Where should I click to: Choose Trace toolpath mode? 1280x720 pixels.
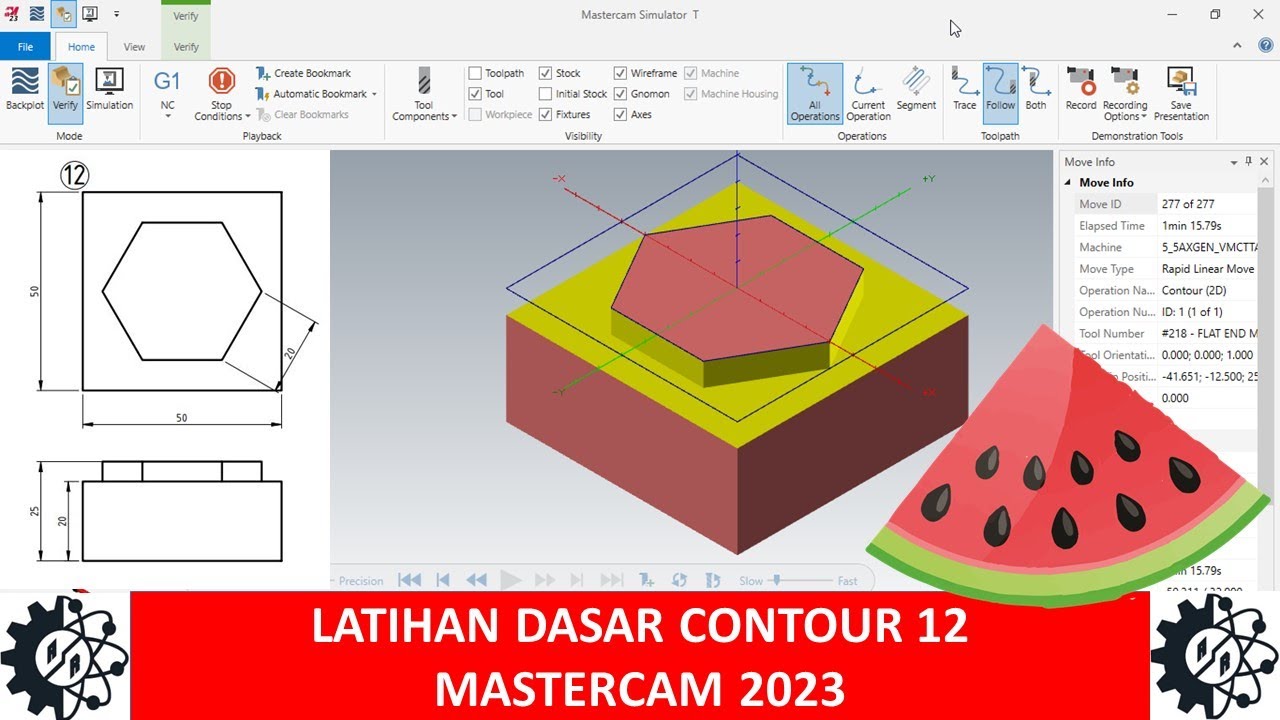coord(965,88)
